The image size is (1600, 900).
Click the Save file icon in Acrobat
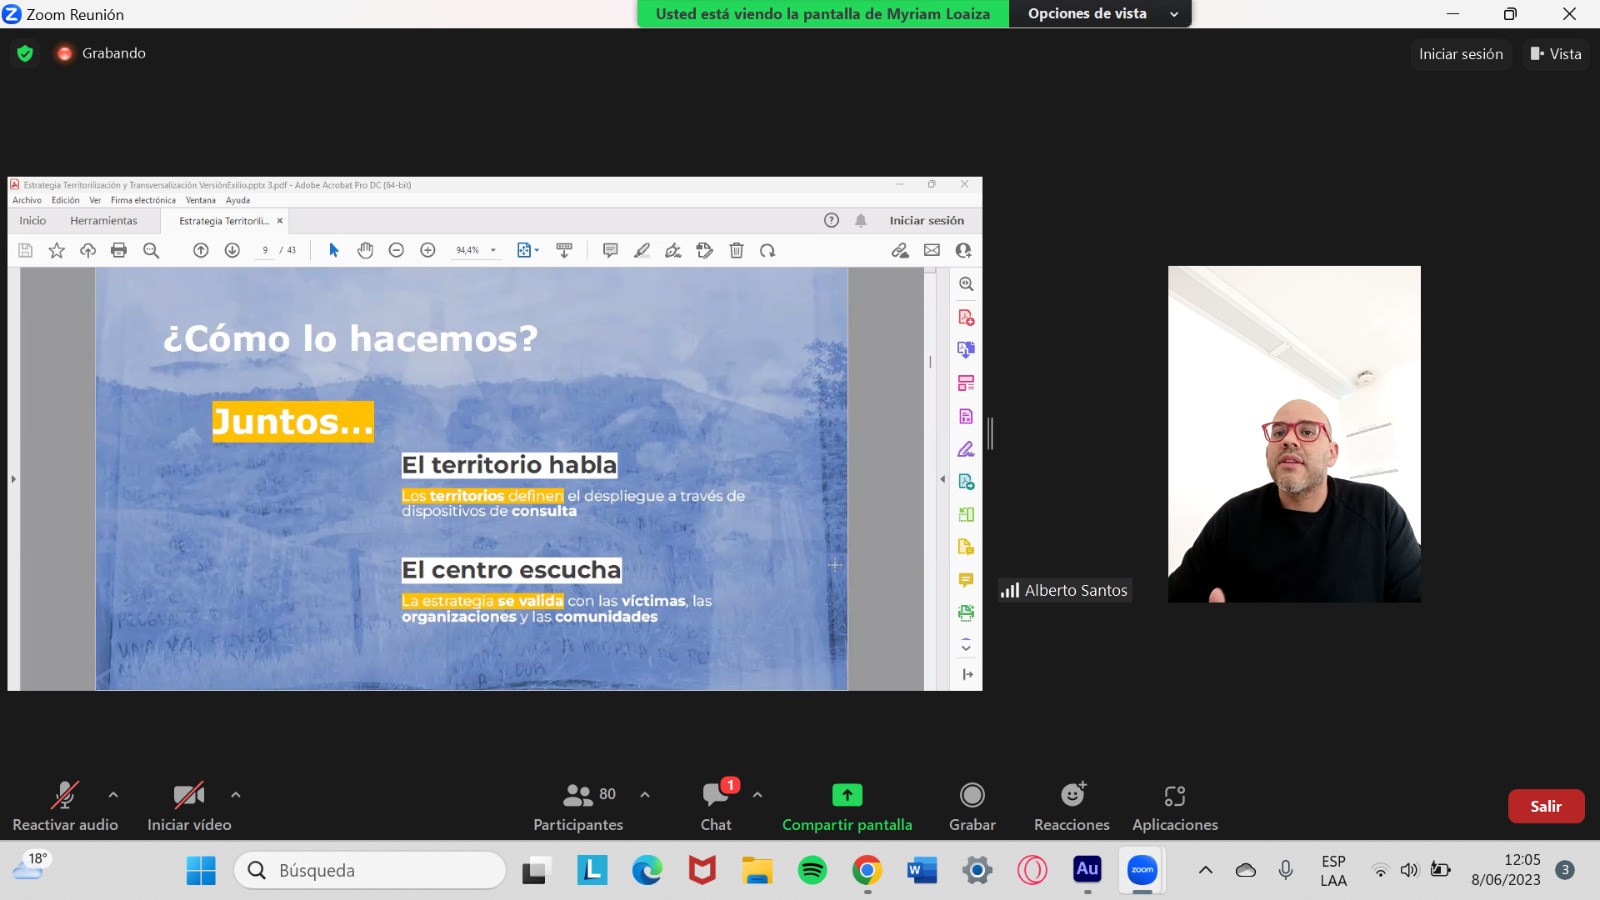26,250
